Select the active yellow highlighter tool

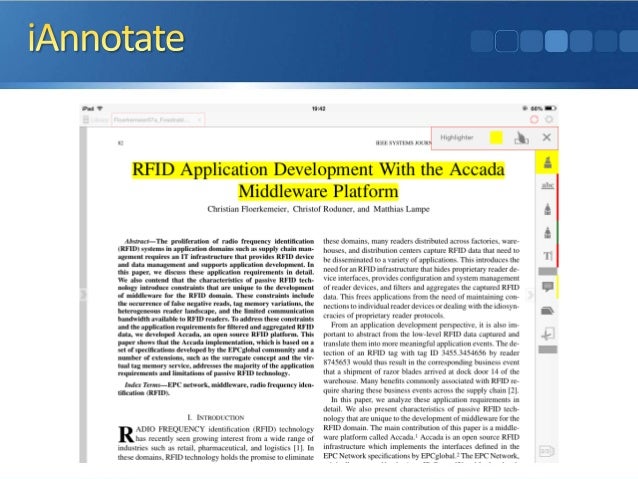(x=547, y=162)
